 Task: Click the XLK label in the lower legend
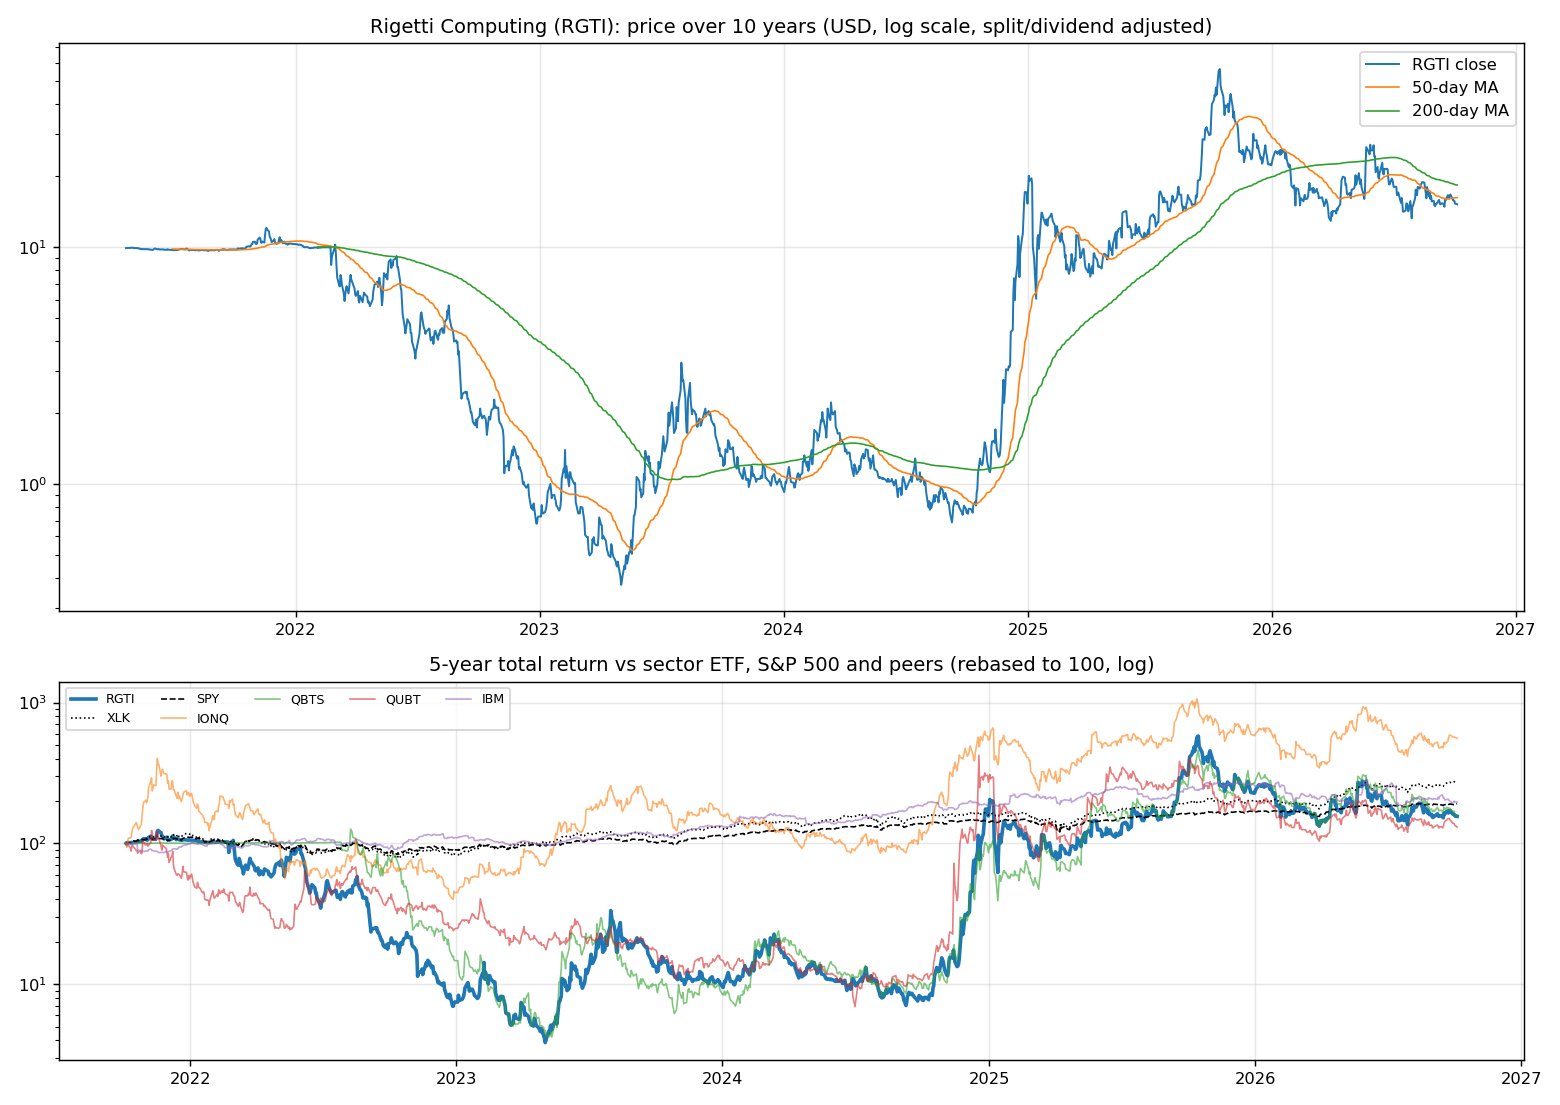[x=118, y=718]
